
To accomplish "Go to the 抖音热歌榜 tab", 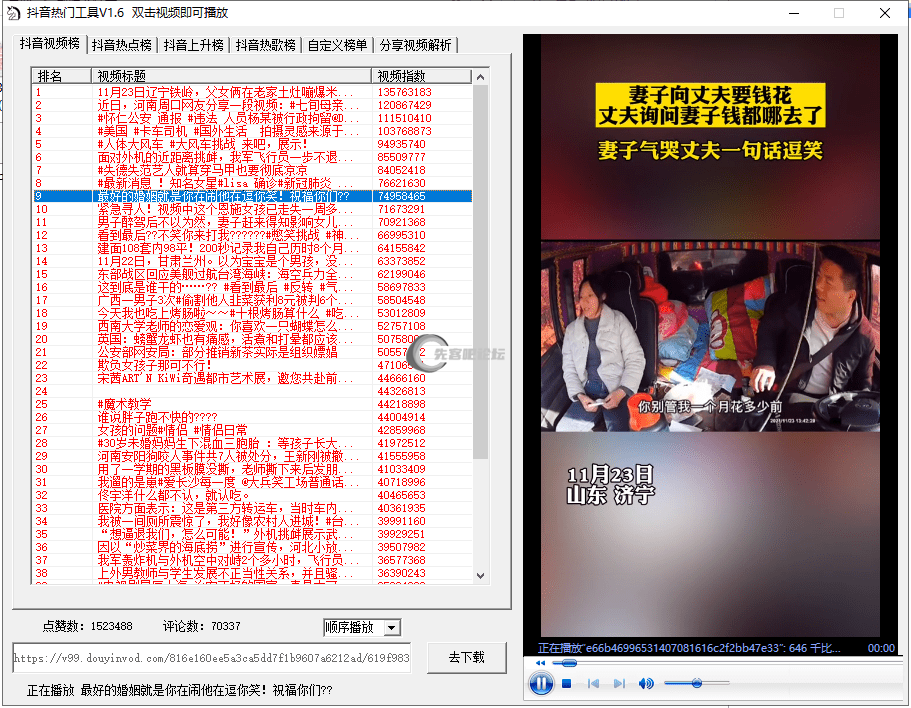I will click(266, 45).
